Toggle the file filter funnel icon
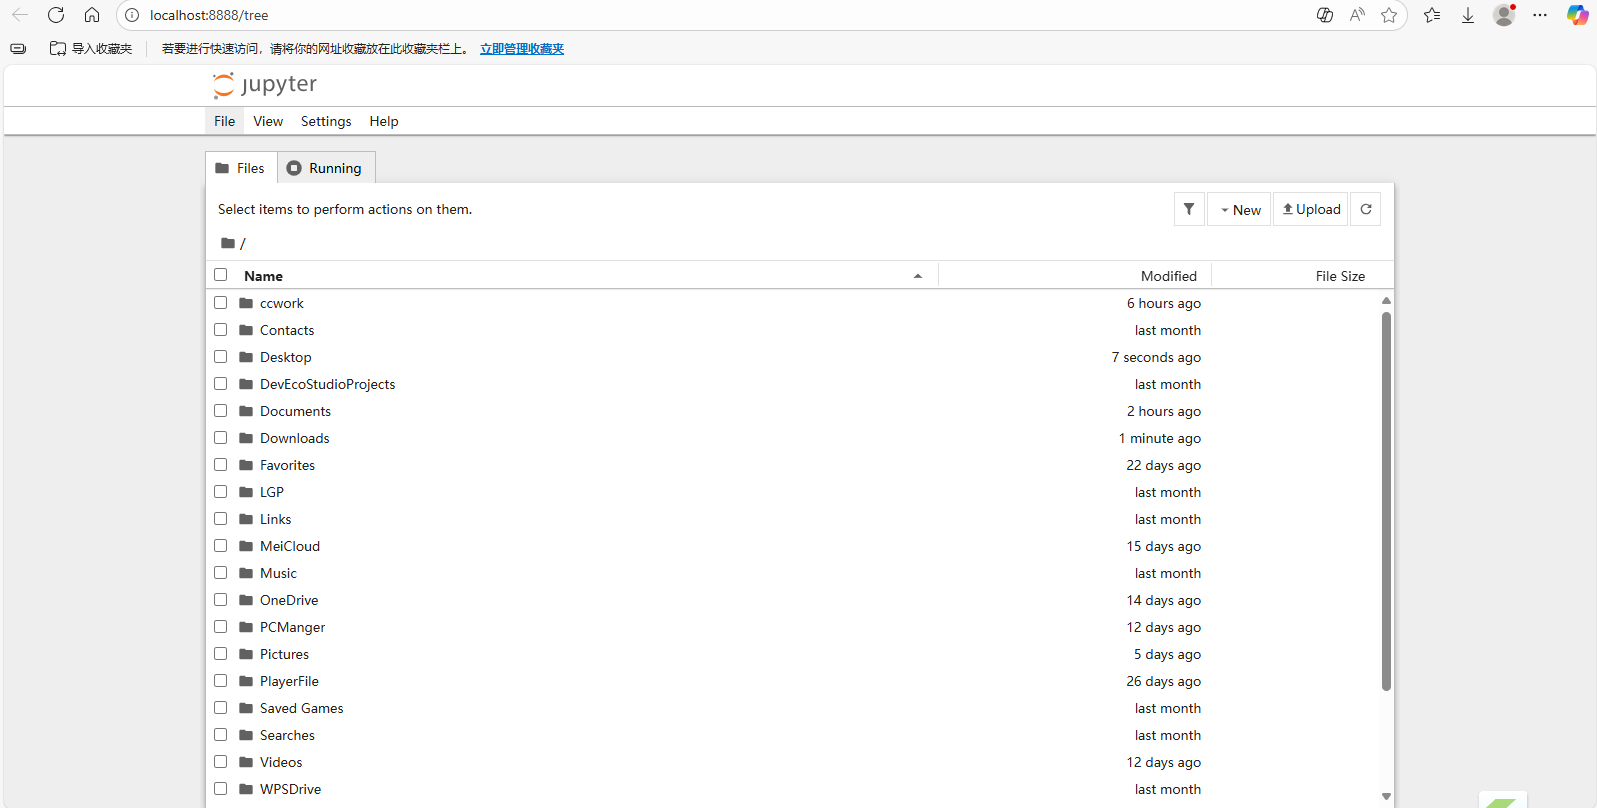Screen dimensions: 1597x808 [1189, 209]
